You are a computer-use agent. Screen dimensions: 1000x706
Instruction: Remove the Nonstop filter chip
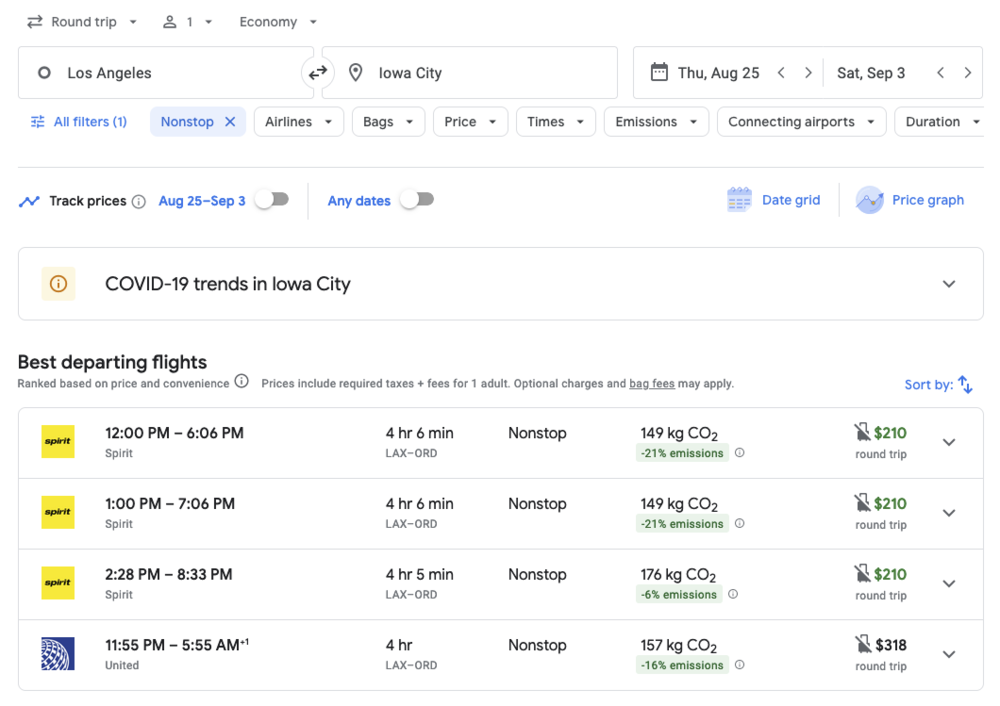tap(230, 122)
